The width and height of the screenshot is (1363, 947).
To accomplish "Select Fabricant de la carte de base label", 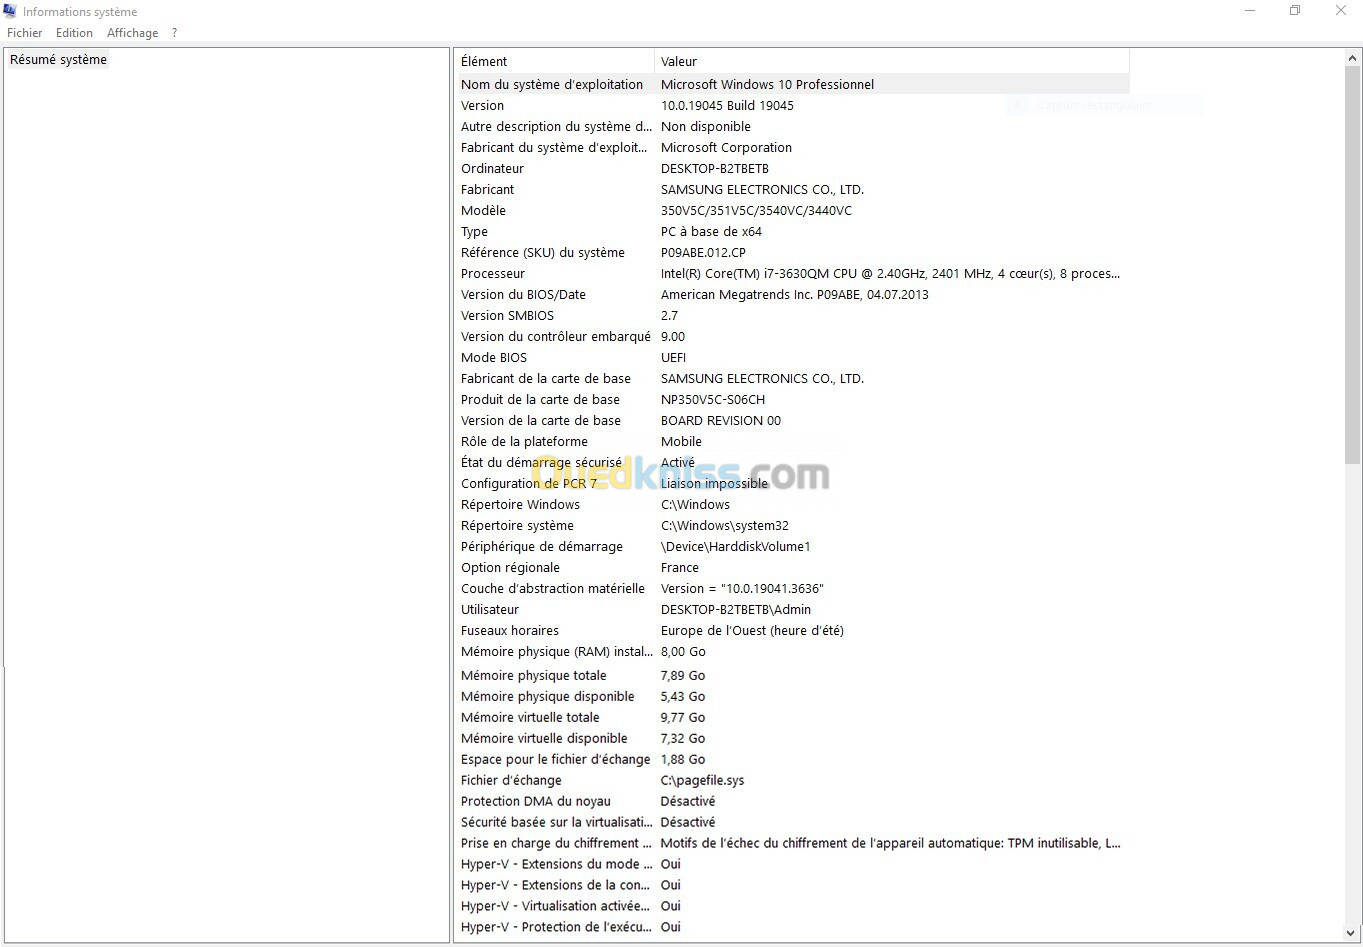I will [546, 379].
